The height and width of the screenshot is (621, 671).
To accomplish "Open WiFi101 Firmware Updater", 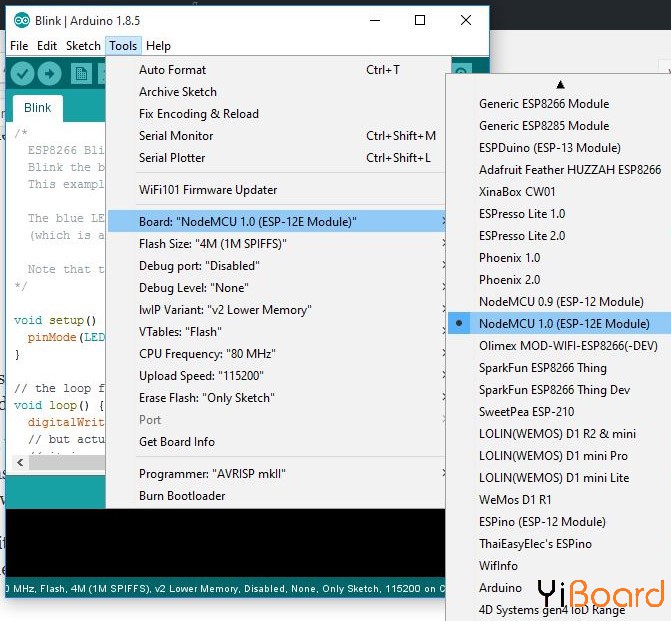I will (276, 190).
